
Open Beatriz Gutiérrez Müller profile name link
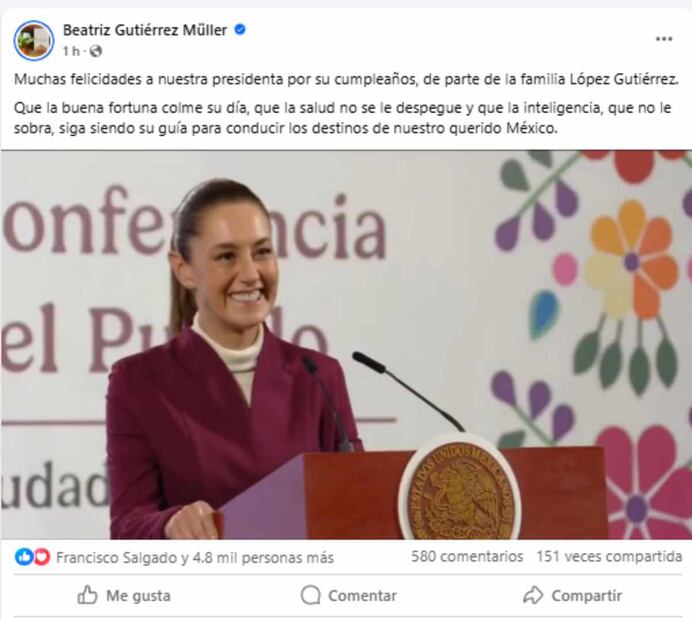145,30
